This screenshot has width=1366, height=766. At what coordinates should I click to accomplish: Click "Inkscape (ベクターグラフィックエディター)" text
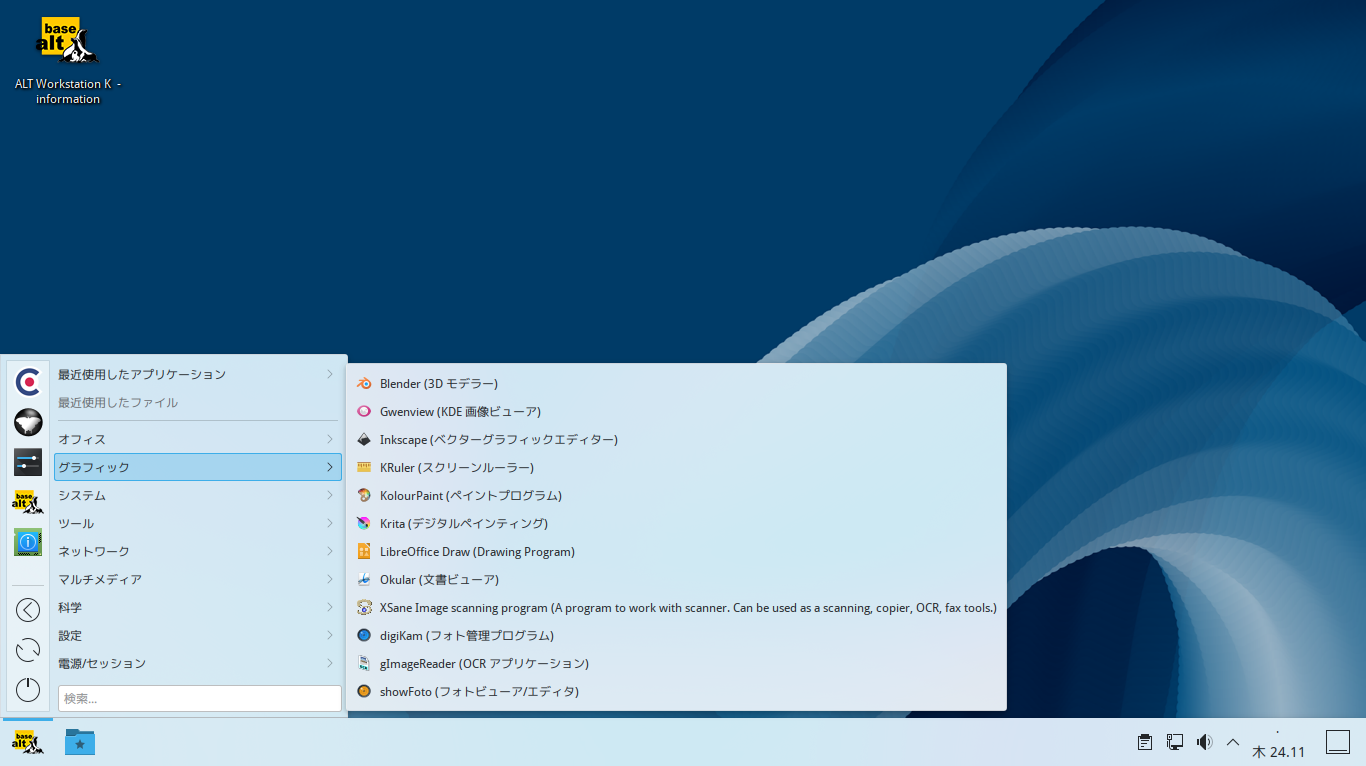coord(499,439)
